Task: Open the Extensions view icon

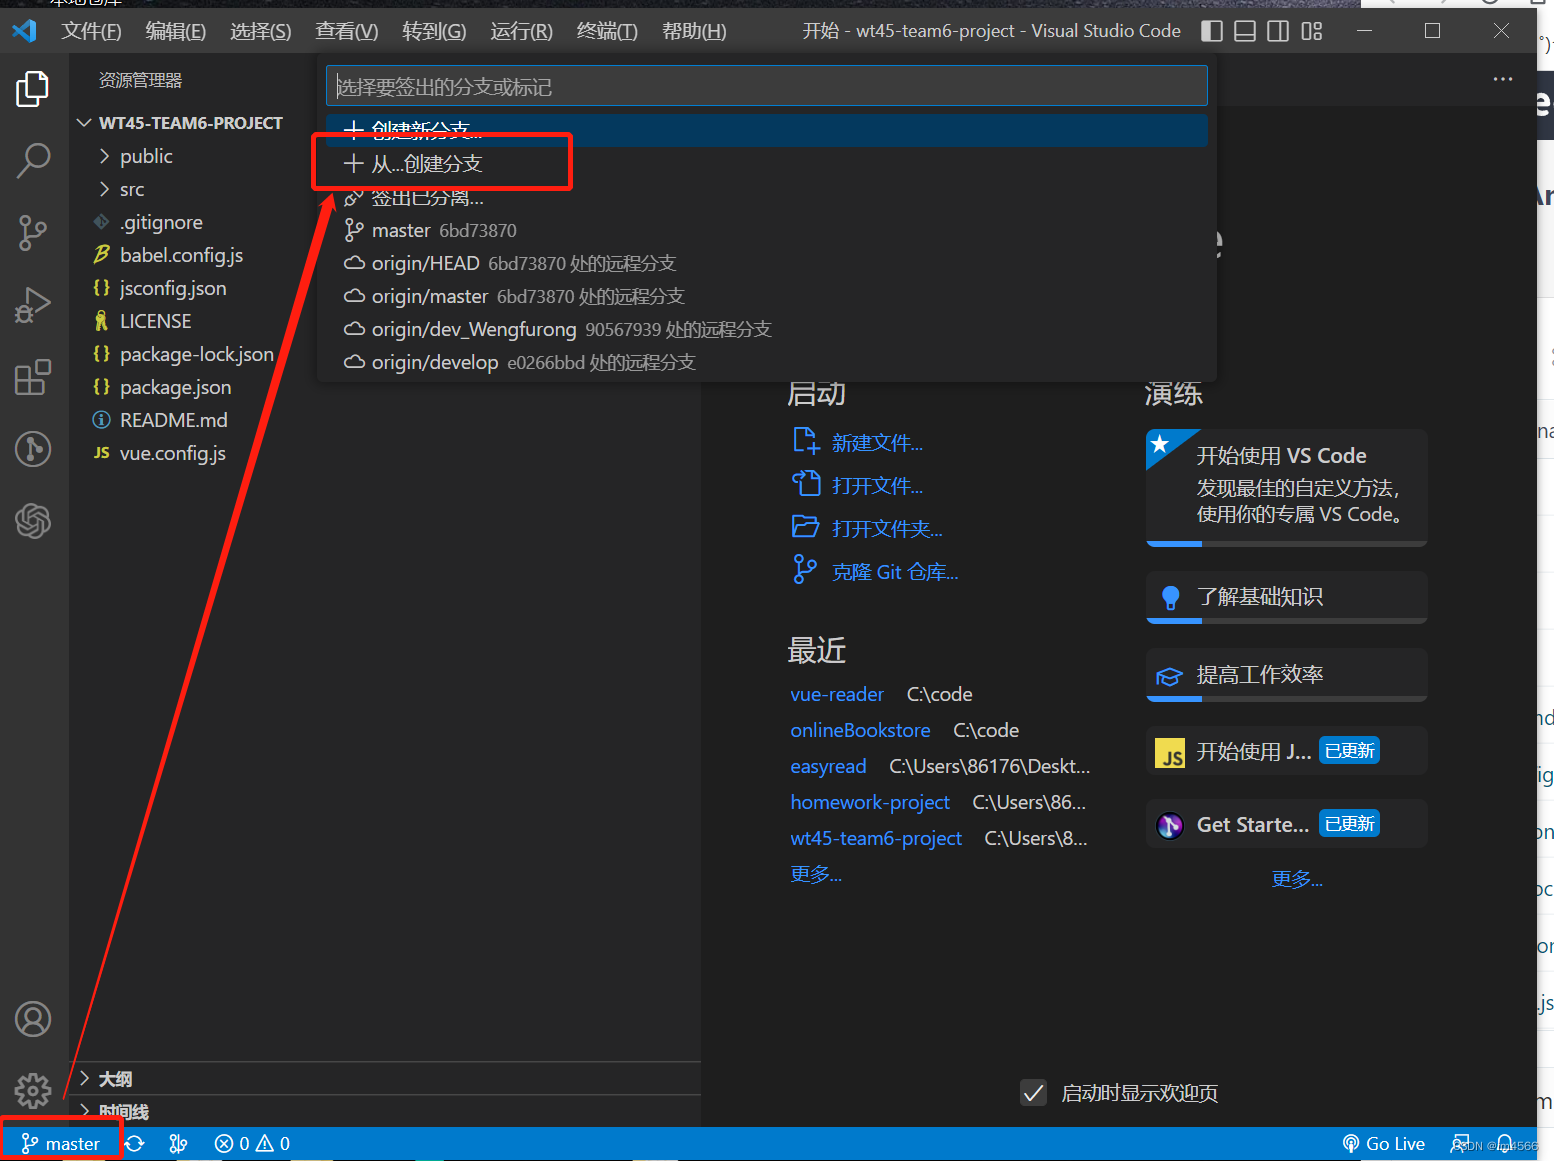Action: coord(33,377)
